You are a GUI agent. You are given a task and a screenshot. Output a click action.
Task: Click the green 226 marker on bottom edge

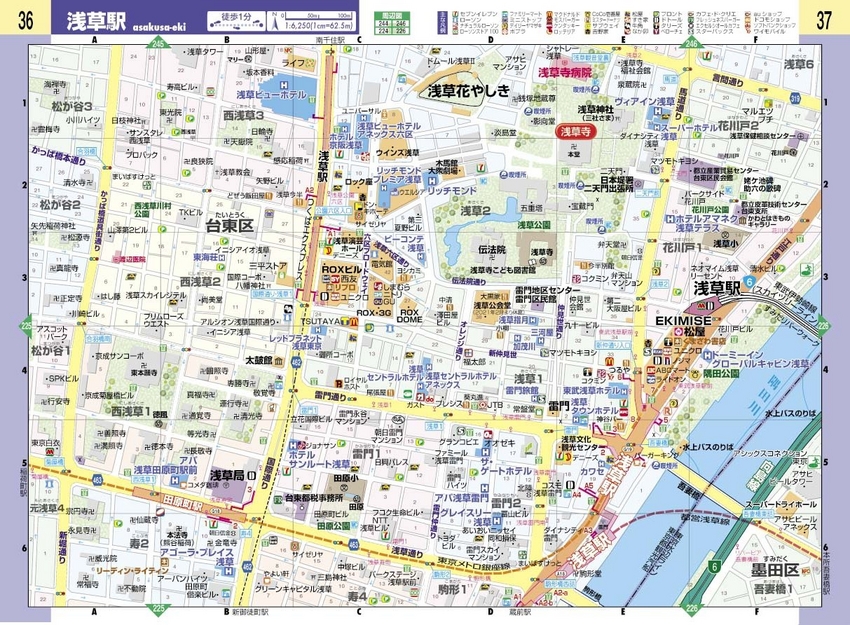pyautogui.click(x=691, y=609)
